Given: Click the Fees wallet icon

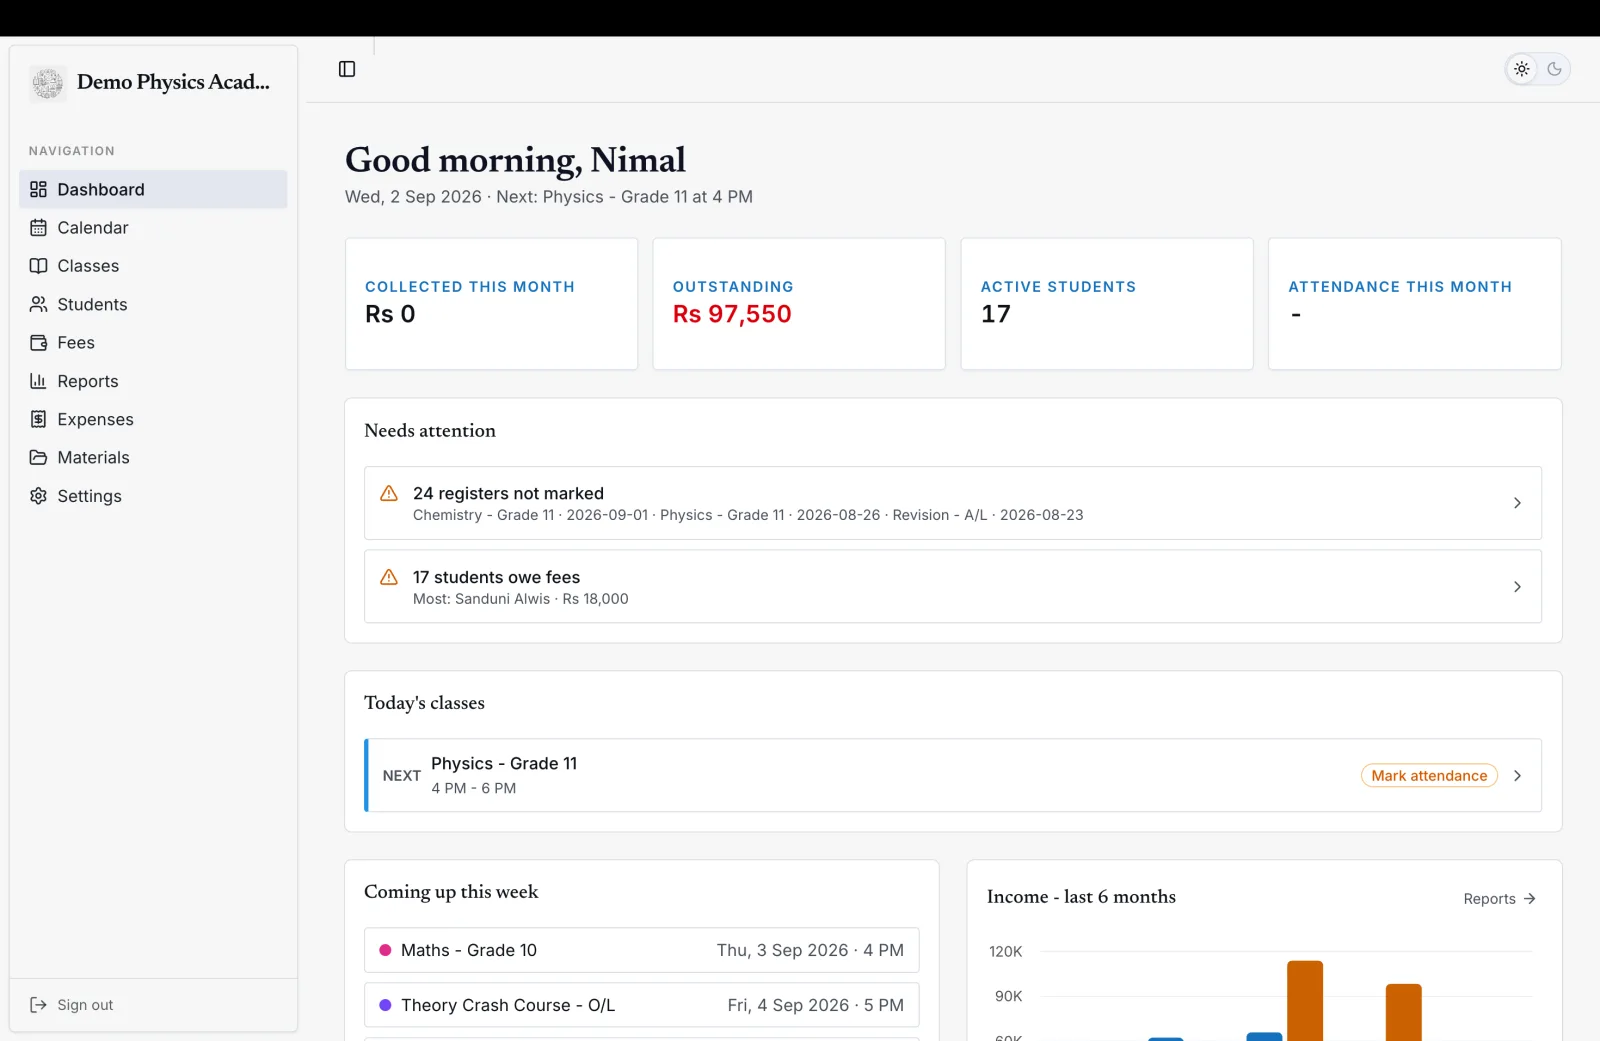Looking at the screenshot, I should [38, 343].
